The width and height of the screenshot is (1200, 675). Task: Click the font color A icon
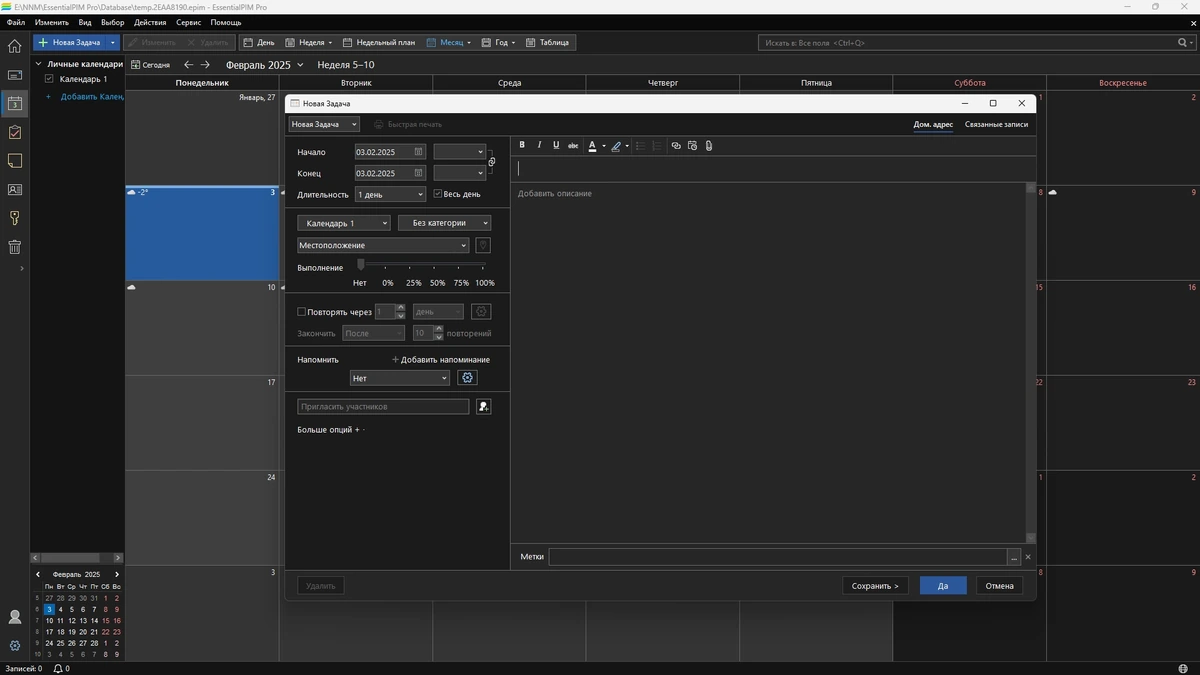(592, 145)
